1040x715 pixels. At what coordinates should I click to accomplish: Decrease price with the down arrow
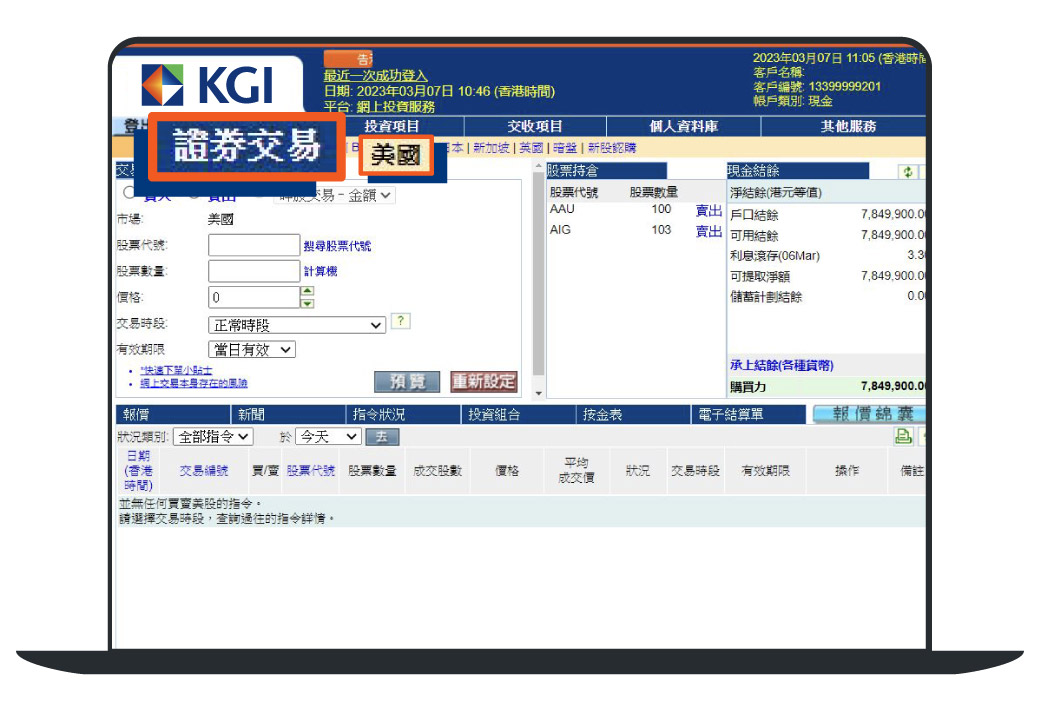307,303
